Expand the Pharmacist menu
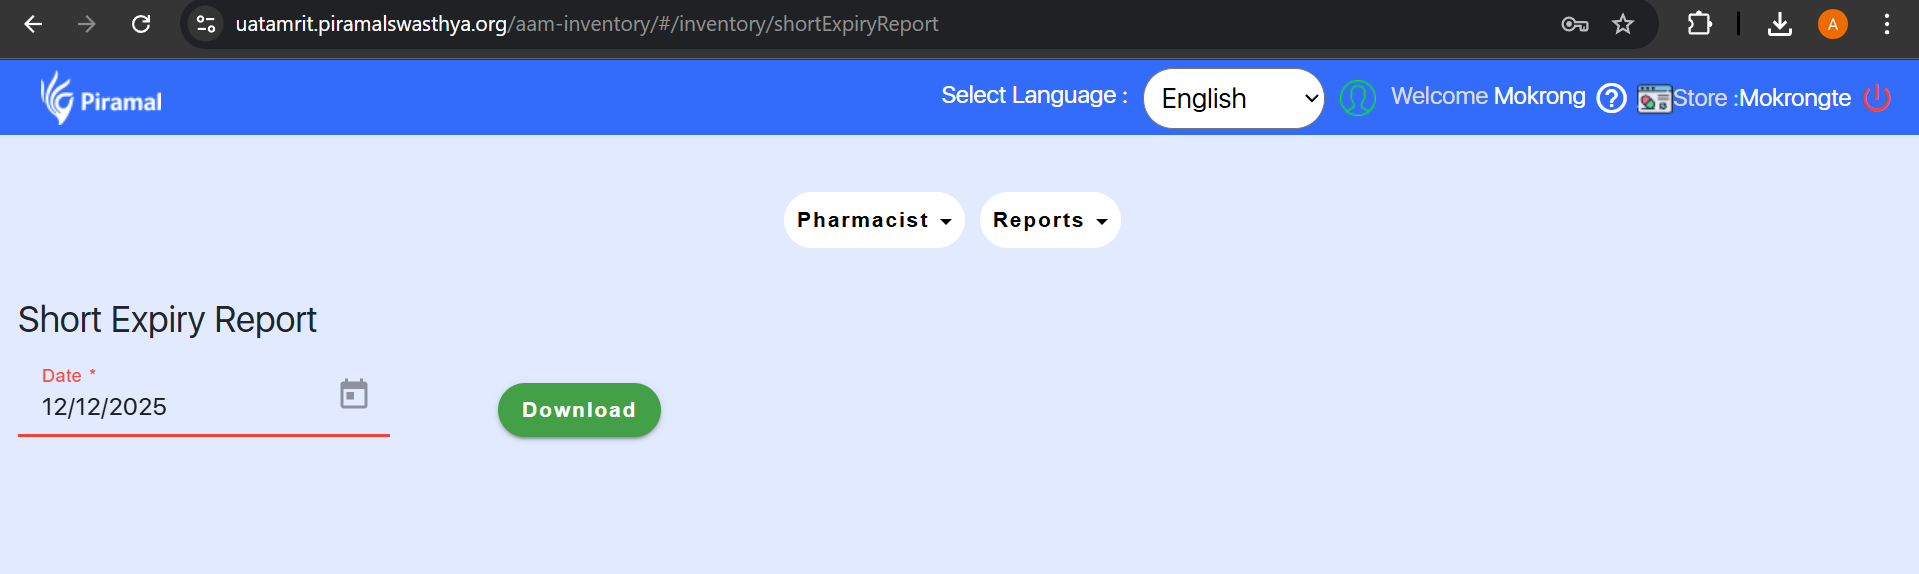 tap(873, 220)
